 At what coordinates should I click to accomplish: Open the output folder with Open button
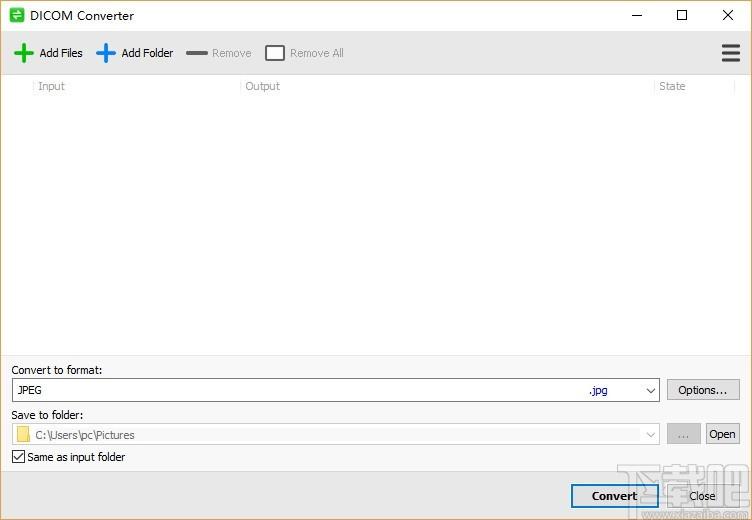click(722, 434)
